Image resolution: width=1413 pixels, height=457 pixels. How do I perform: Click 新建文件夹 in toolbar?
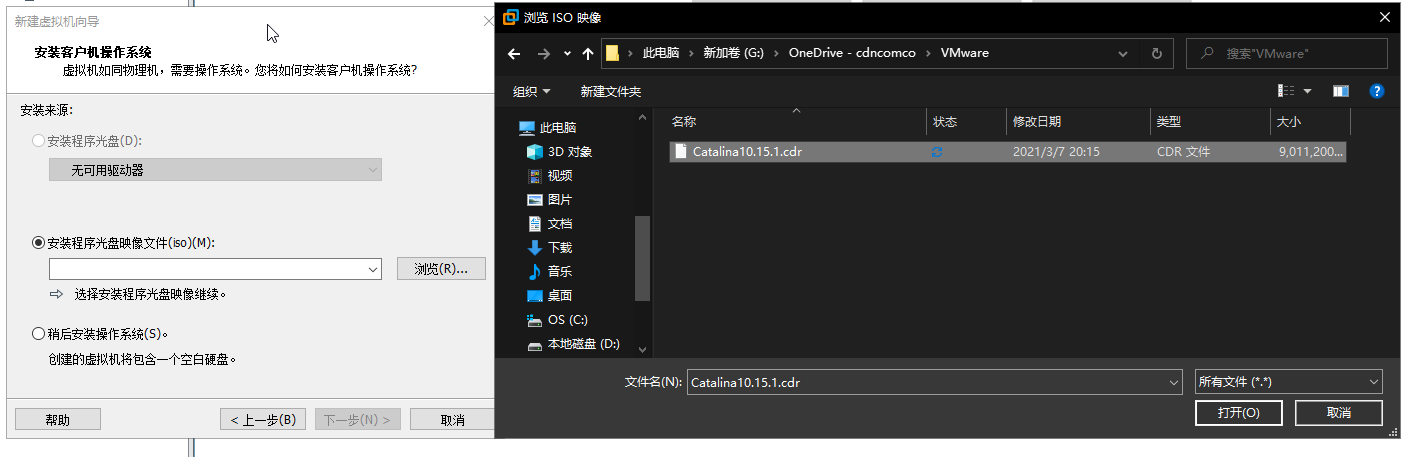click(x=610, y=92)
